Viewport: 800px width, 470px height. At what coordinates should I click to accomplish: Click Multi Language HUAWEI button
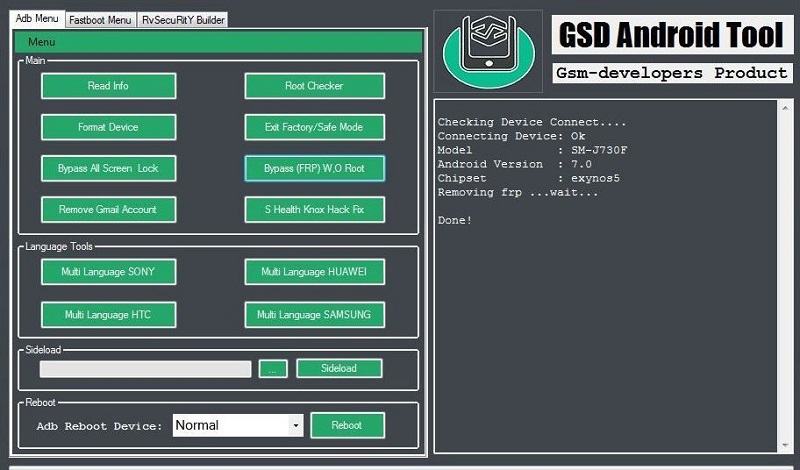pos(314,271)
